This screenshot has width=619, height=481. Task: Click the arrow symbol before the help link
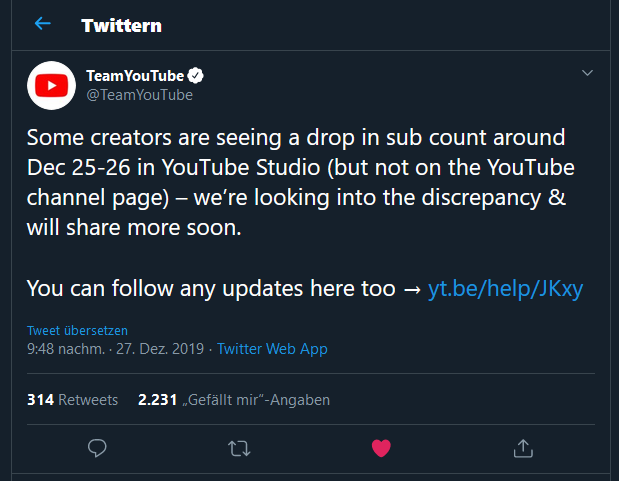412,289
